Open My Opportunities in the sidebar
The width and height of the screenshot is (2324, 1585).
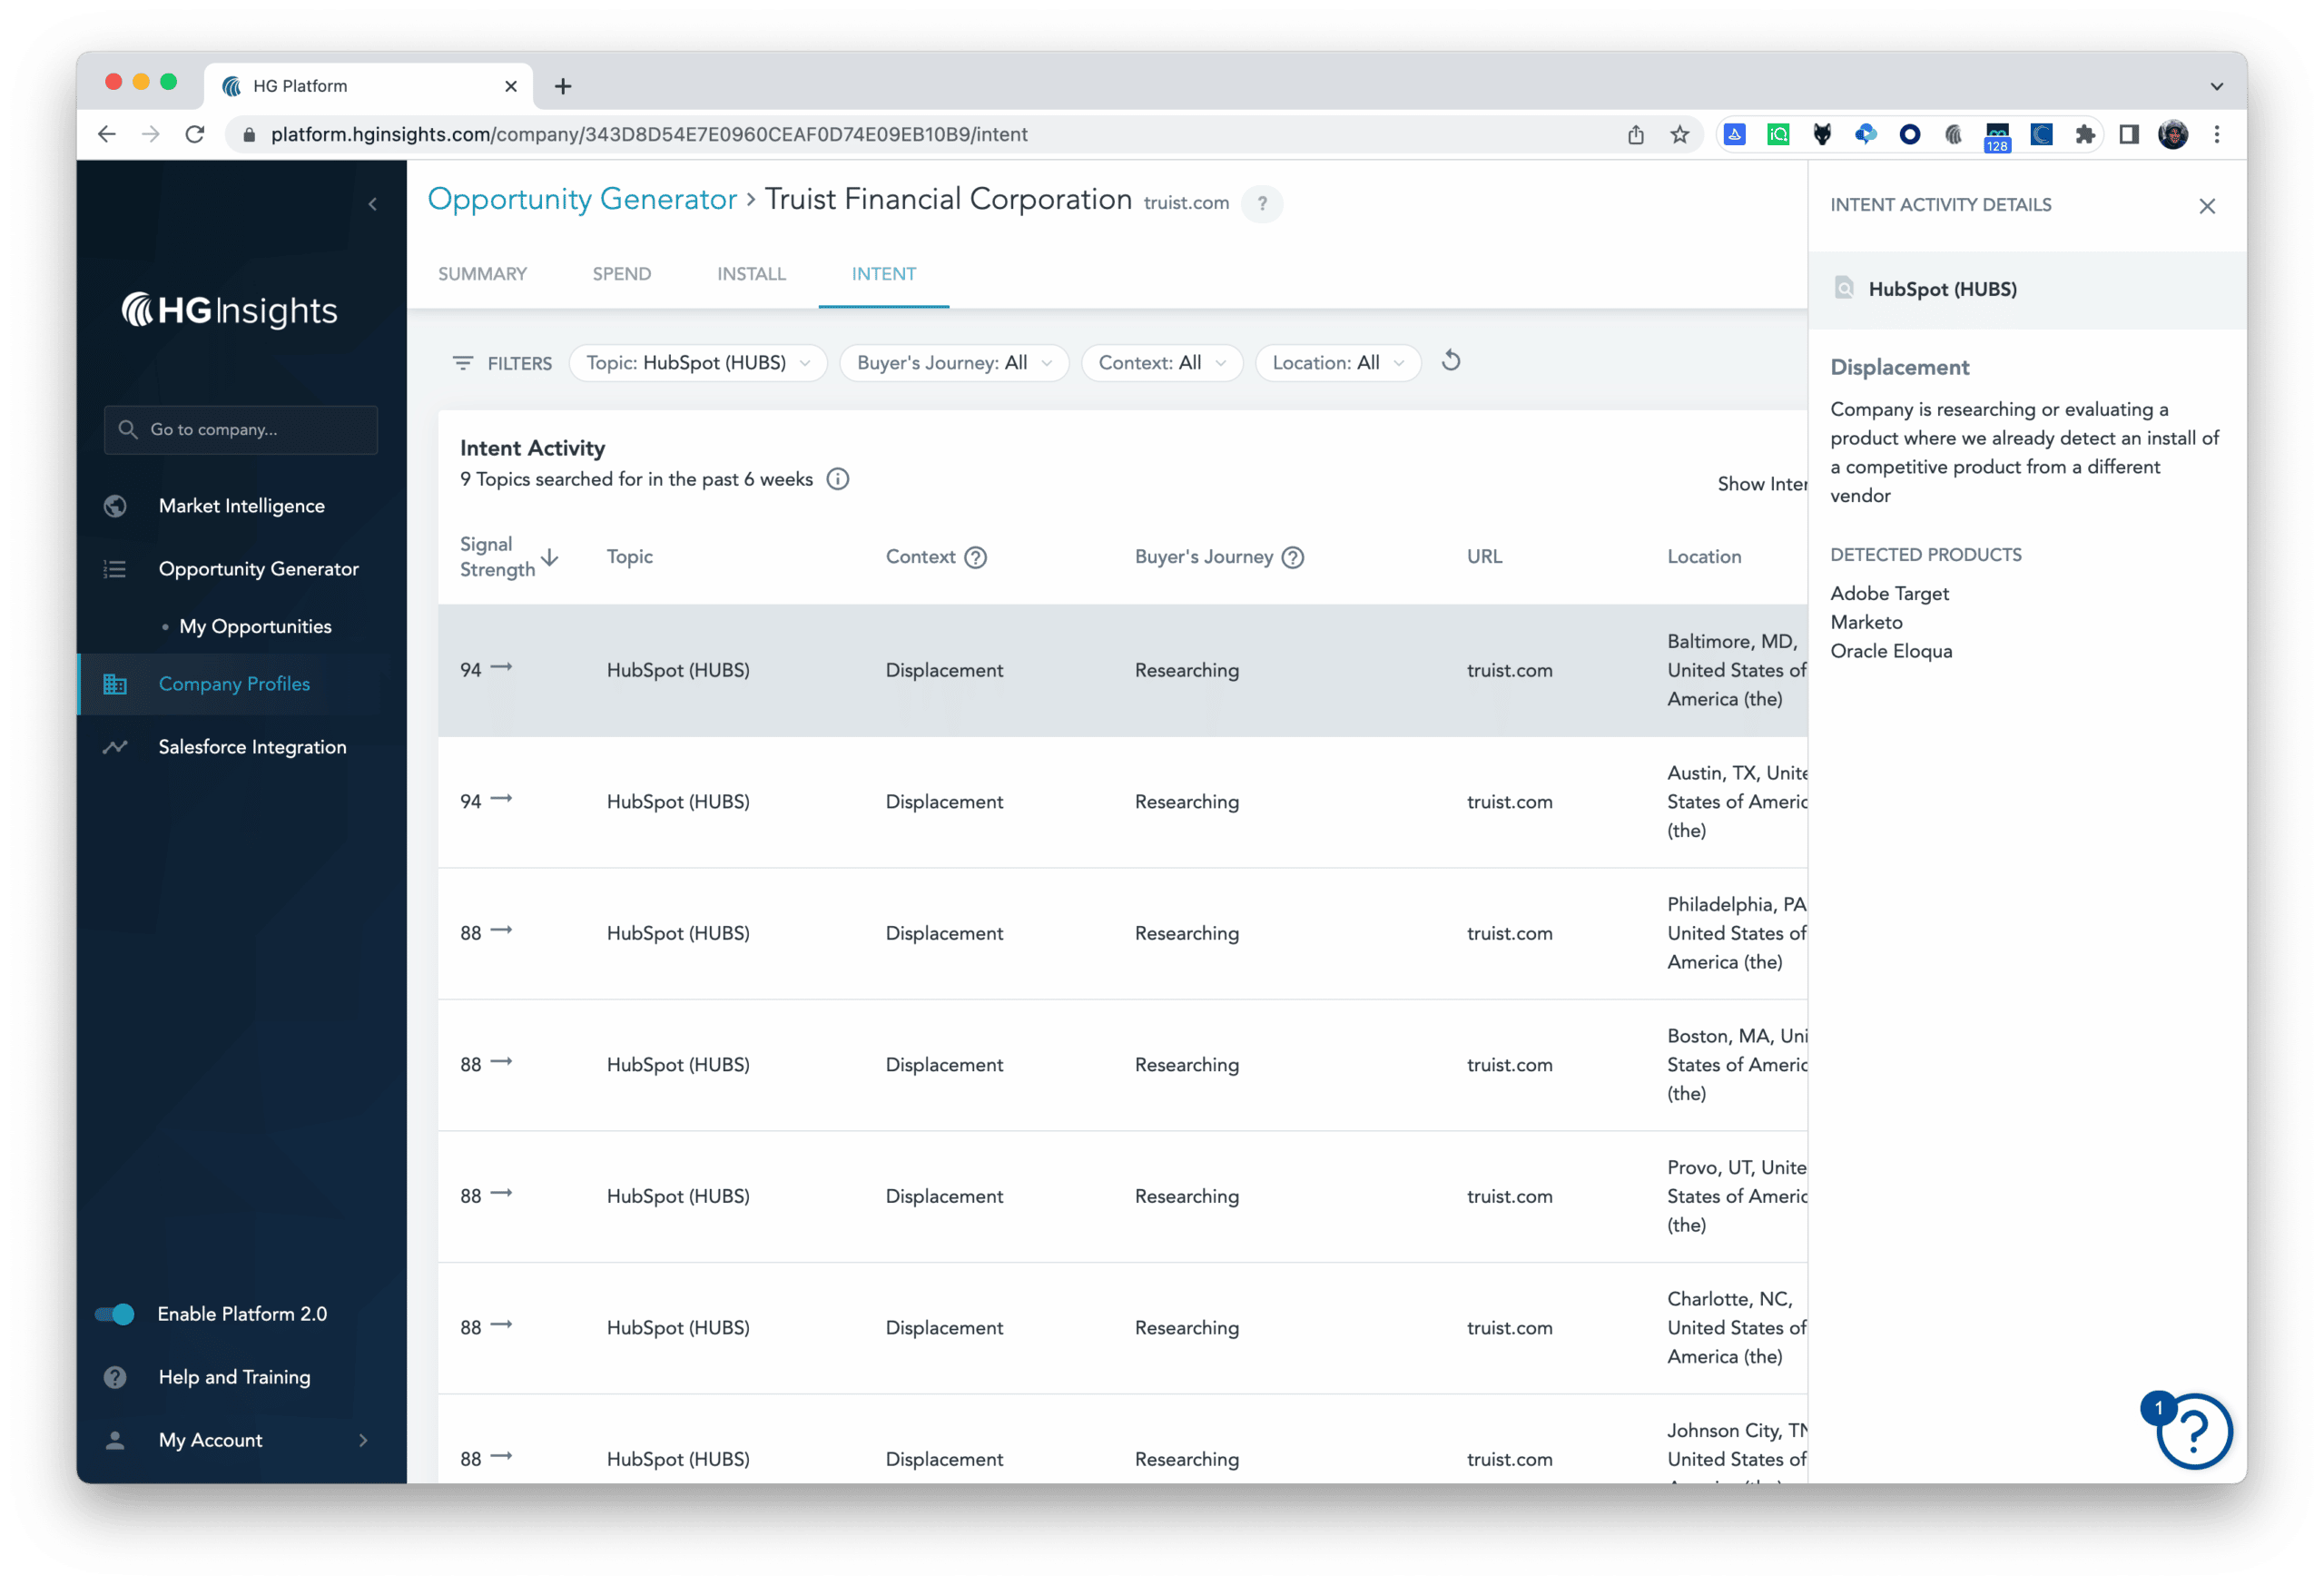[x=255, y=626]
